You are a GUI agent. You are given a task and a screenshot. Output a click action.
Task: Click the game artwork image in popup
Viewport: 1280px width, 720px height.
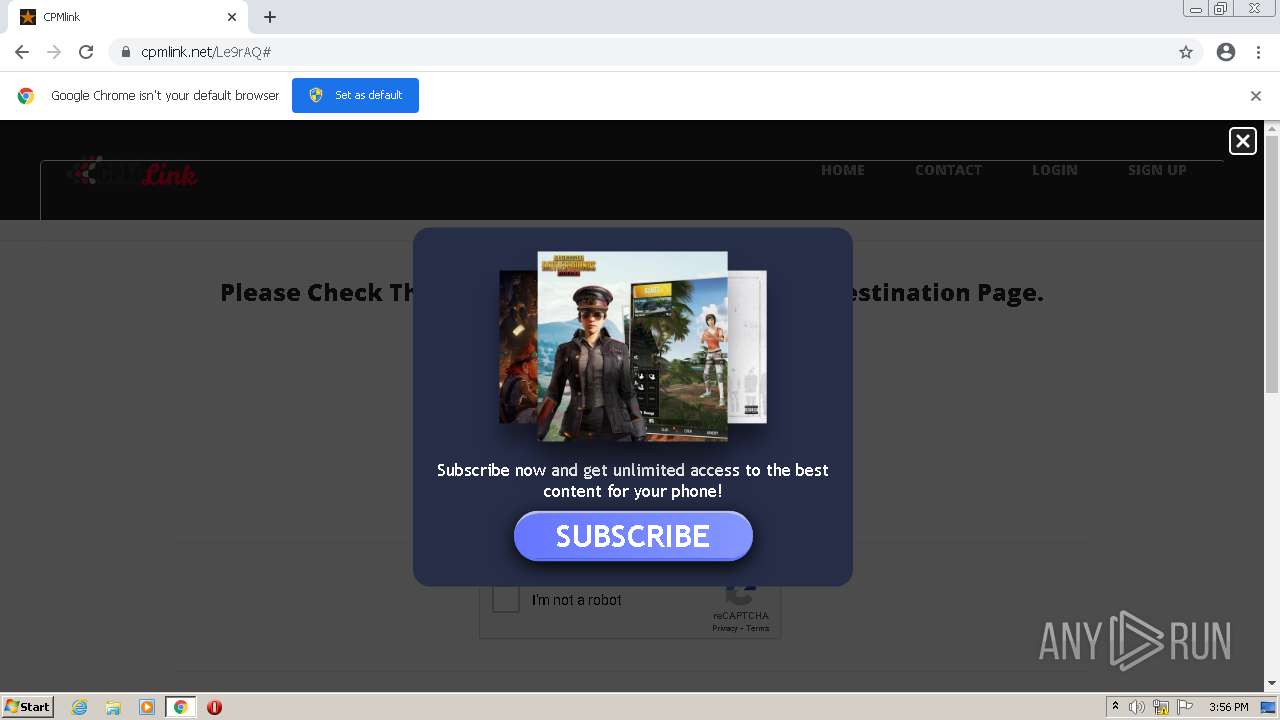pyautogui.click(x=633, y=346)
